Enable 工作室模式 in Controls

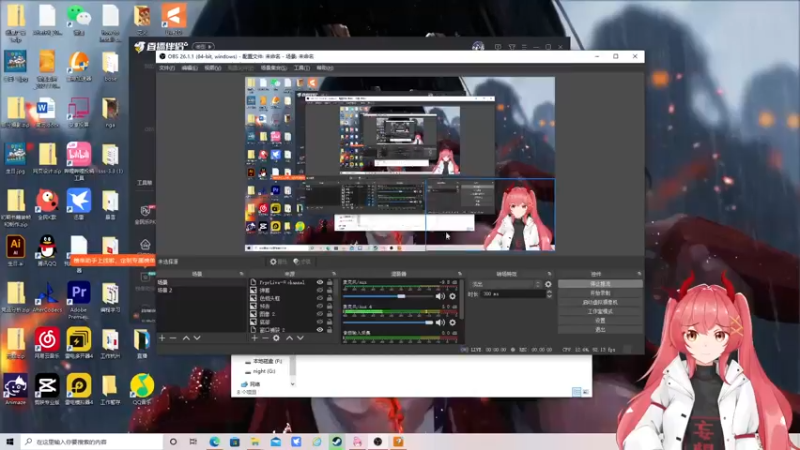point(600,311)
